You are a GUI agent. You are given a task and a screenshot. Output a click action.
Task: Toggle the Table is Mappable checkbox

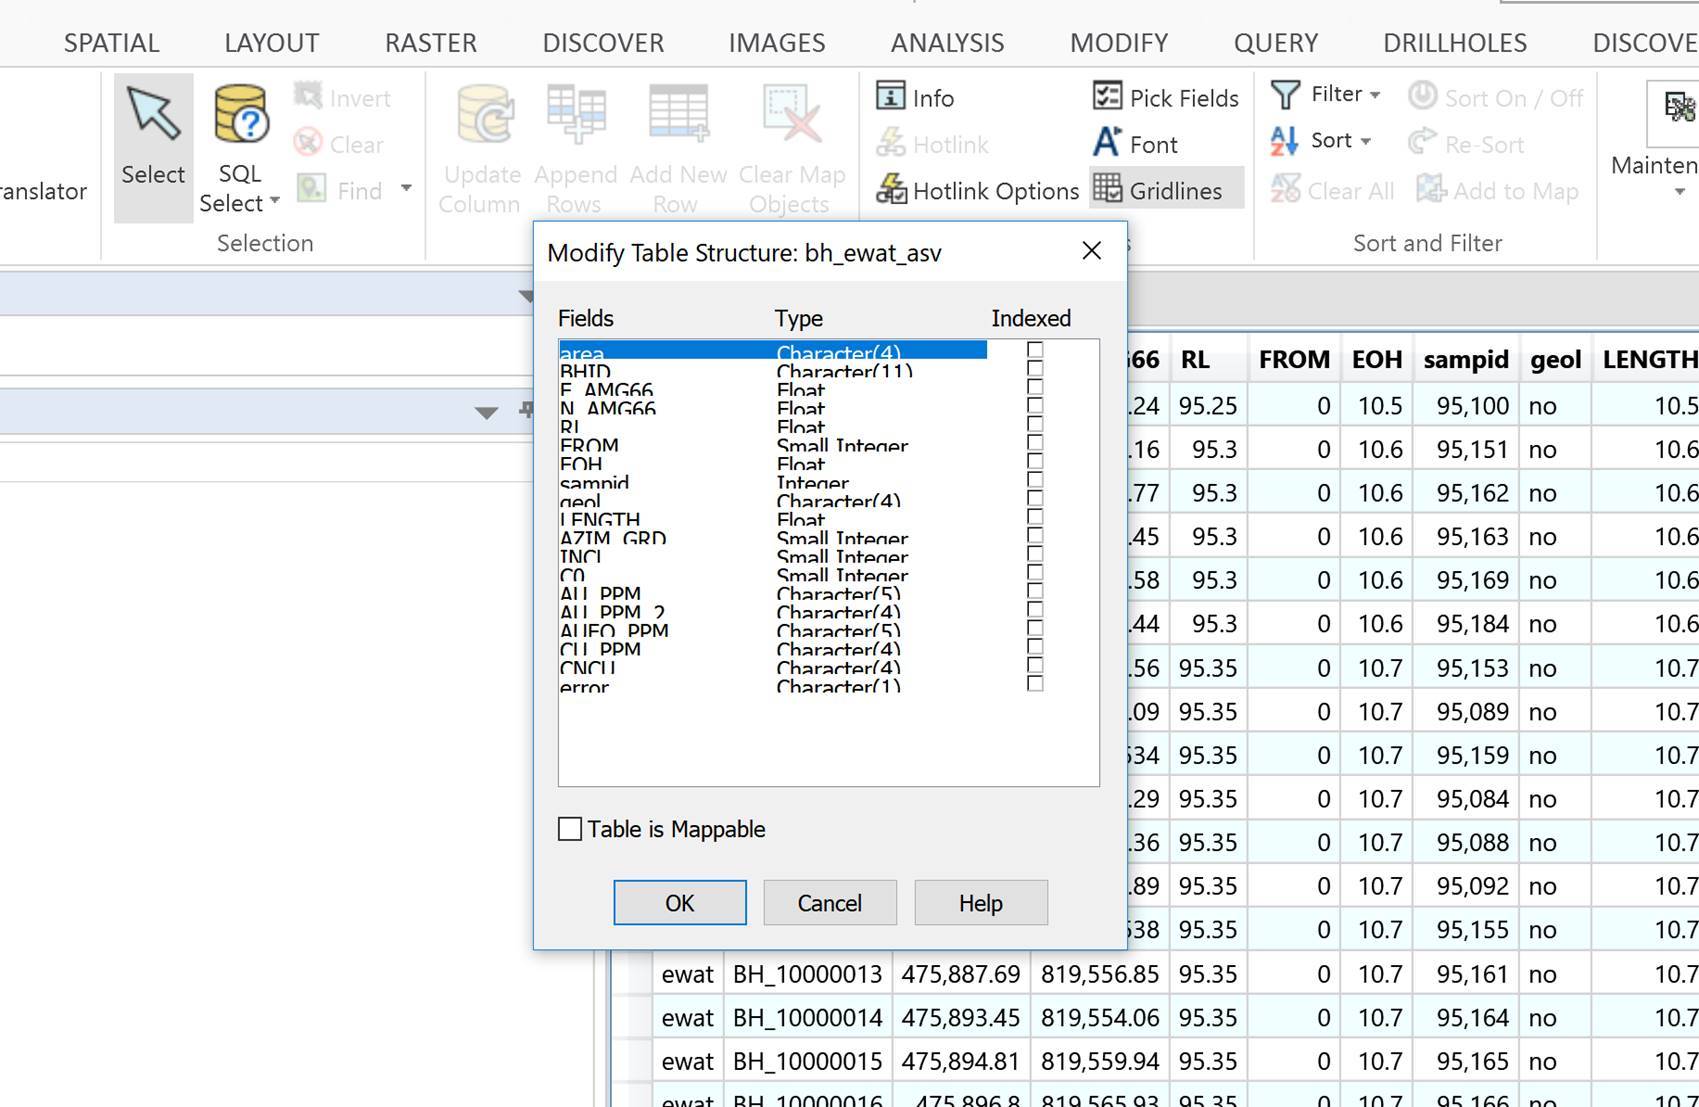coord(570,829)
